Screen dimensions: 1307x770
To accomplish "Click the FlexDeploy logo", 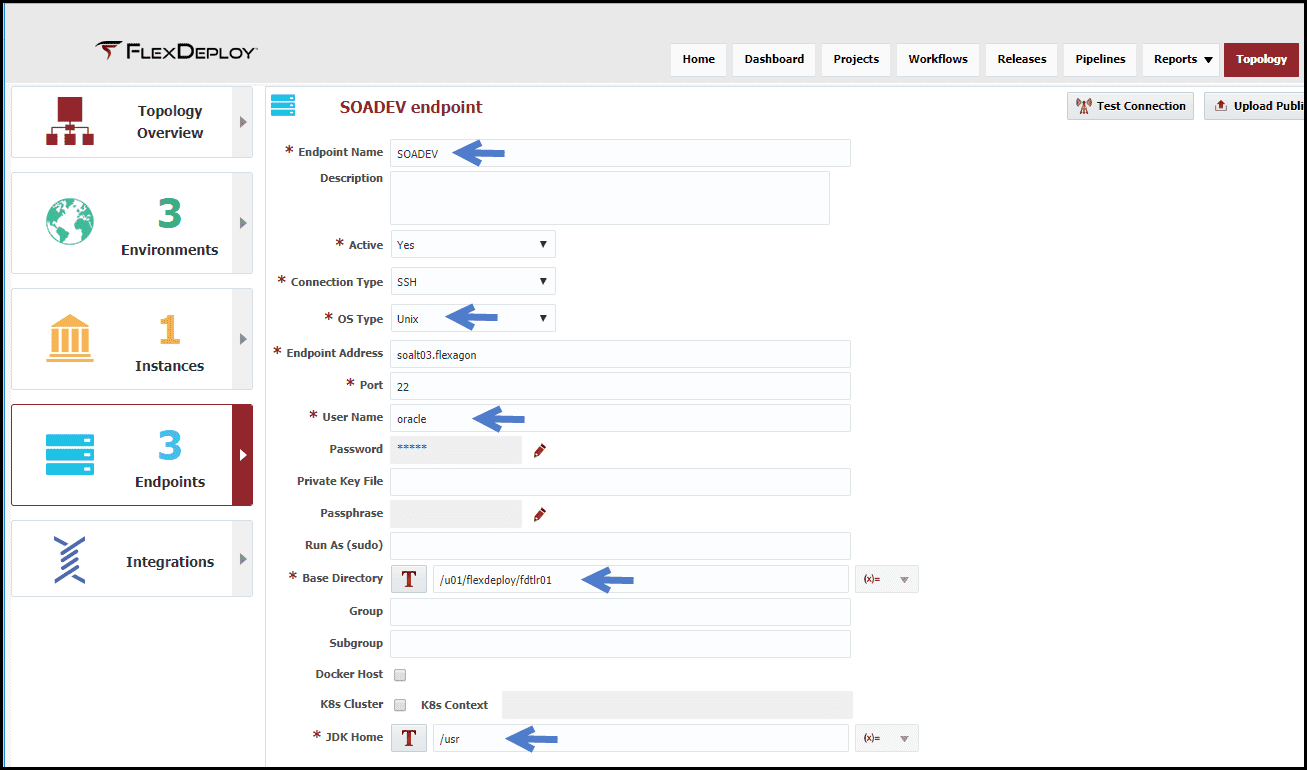I will 176,50.
